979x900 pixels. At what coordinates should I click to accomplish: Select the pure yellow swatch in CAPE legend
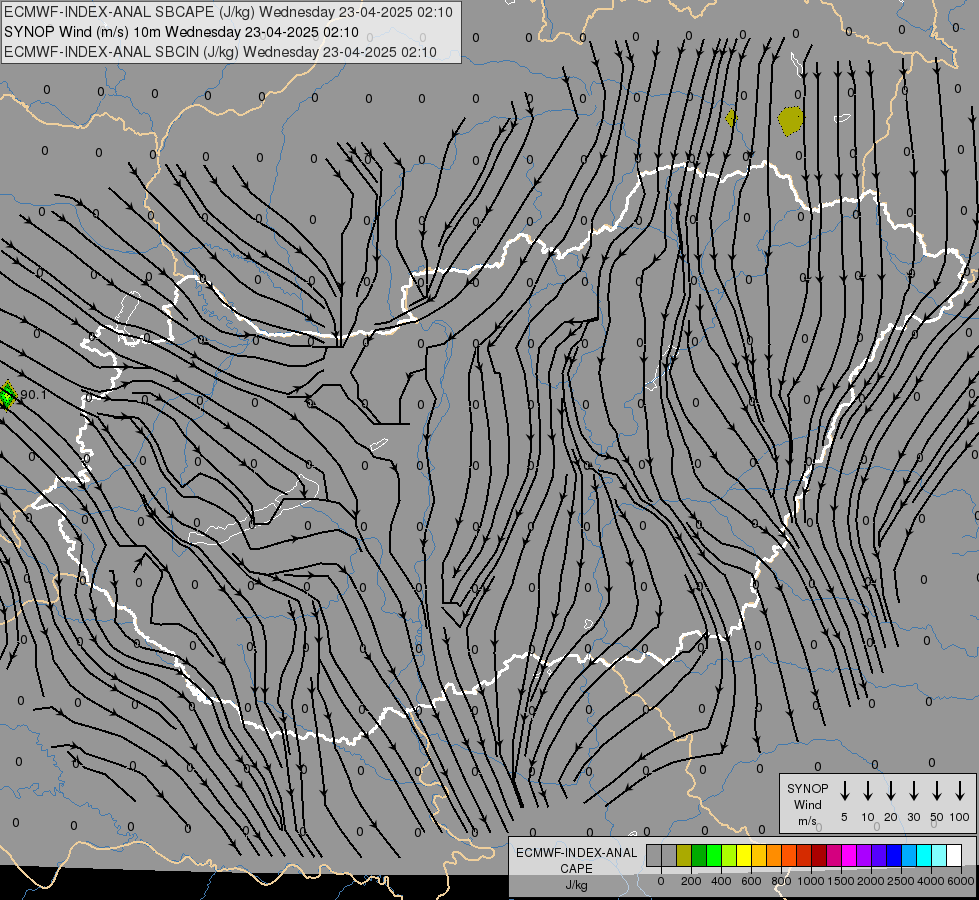click(744, 855)
